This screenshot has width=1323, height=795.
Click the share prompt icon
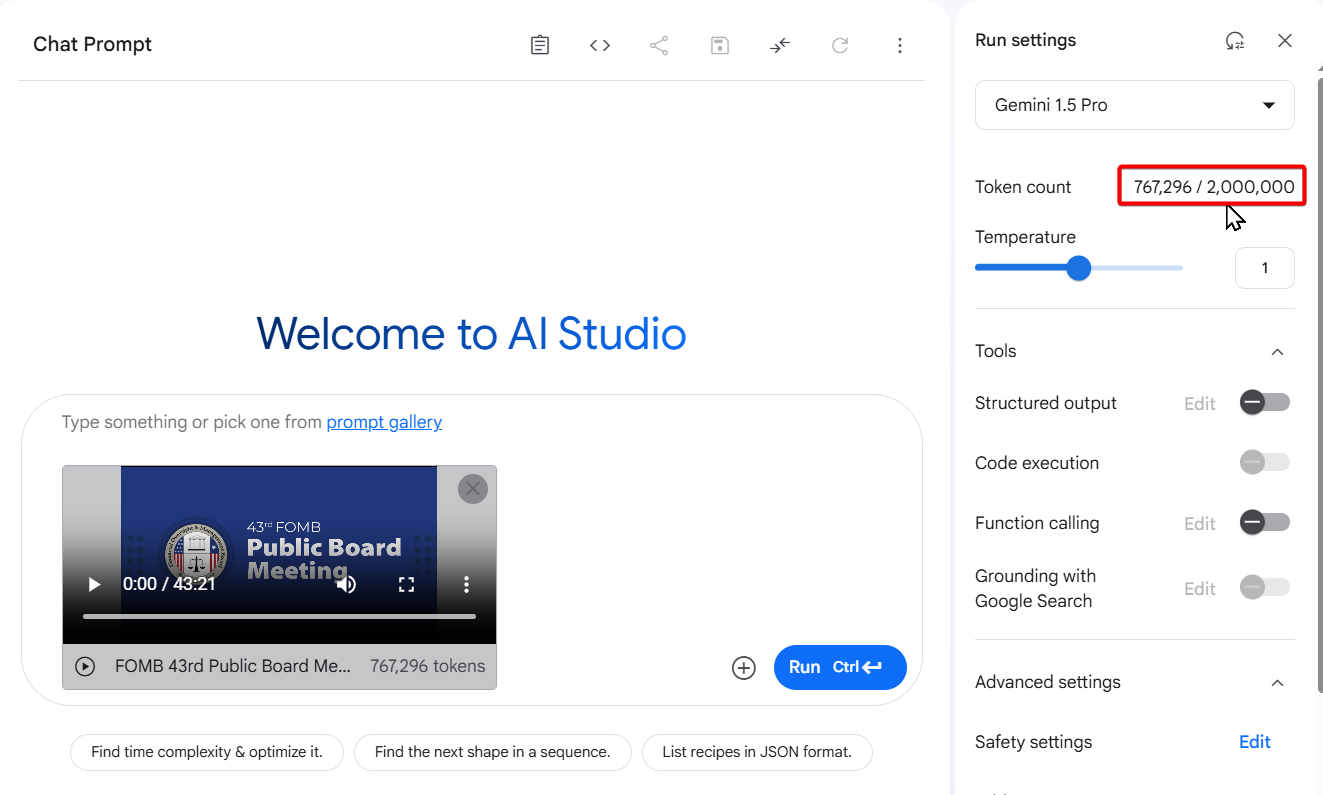click(x=659, y=45)
